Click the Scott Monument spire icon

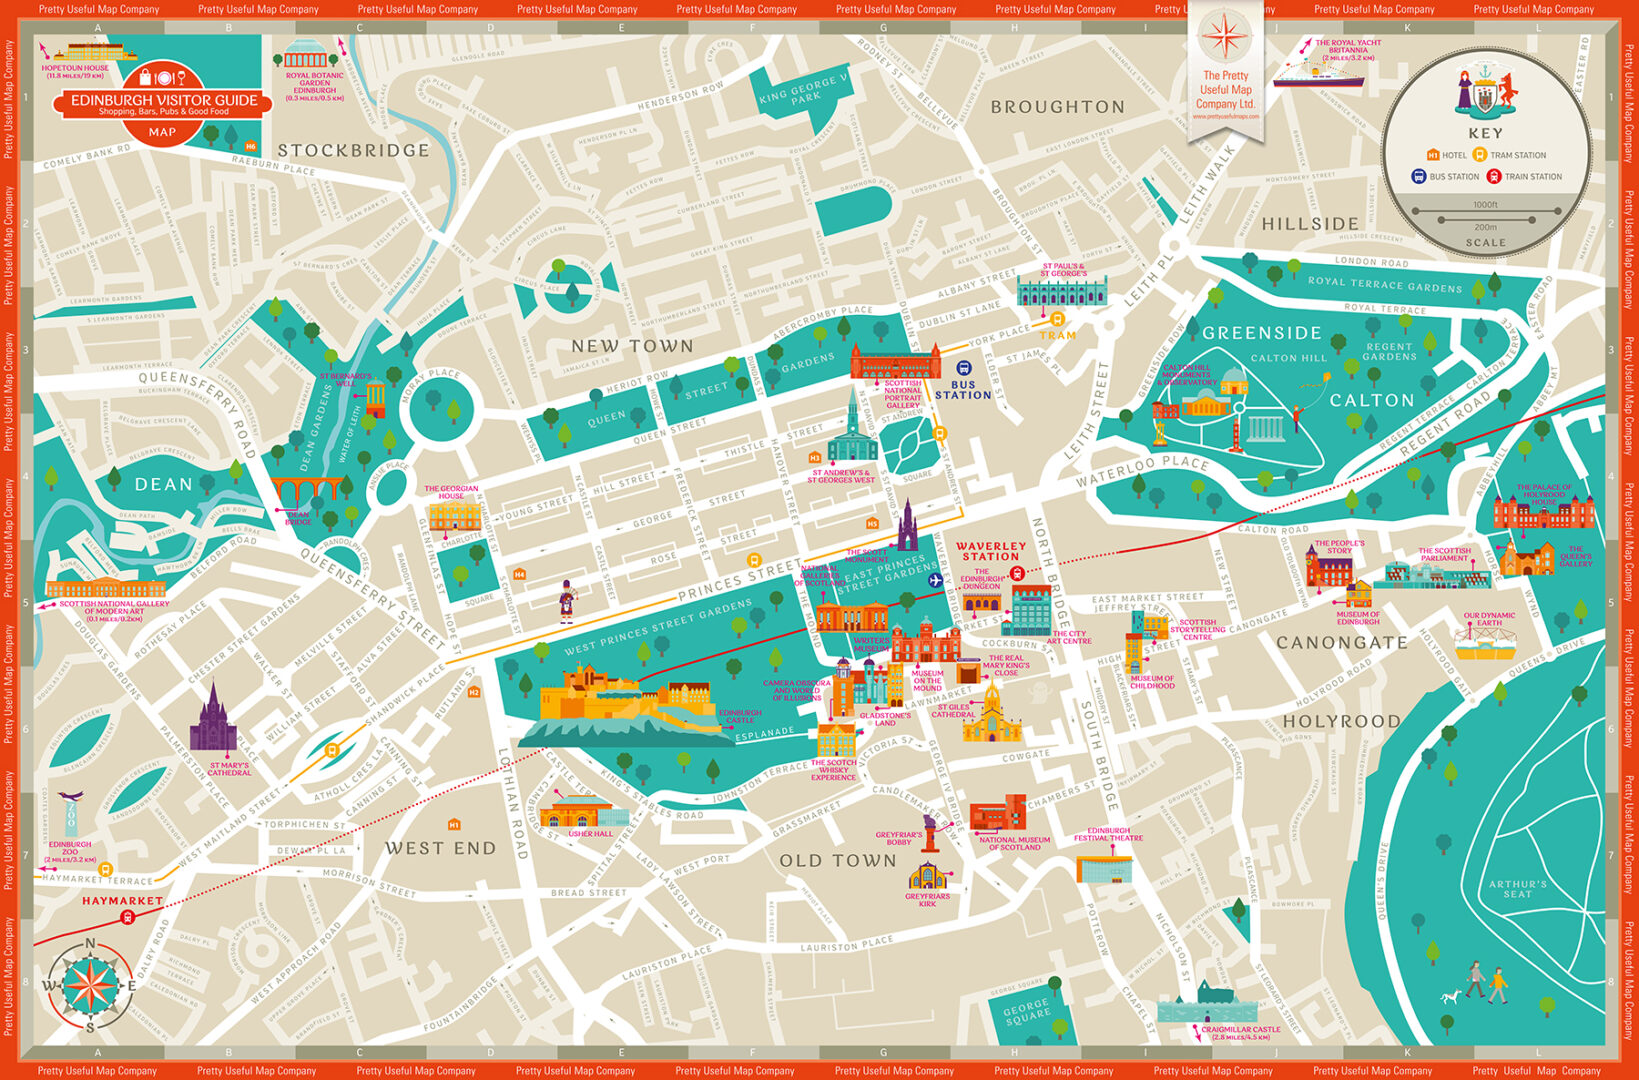point(907,527)
